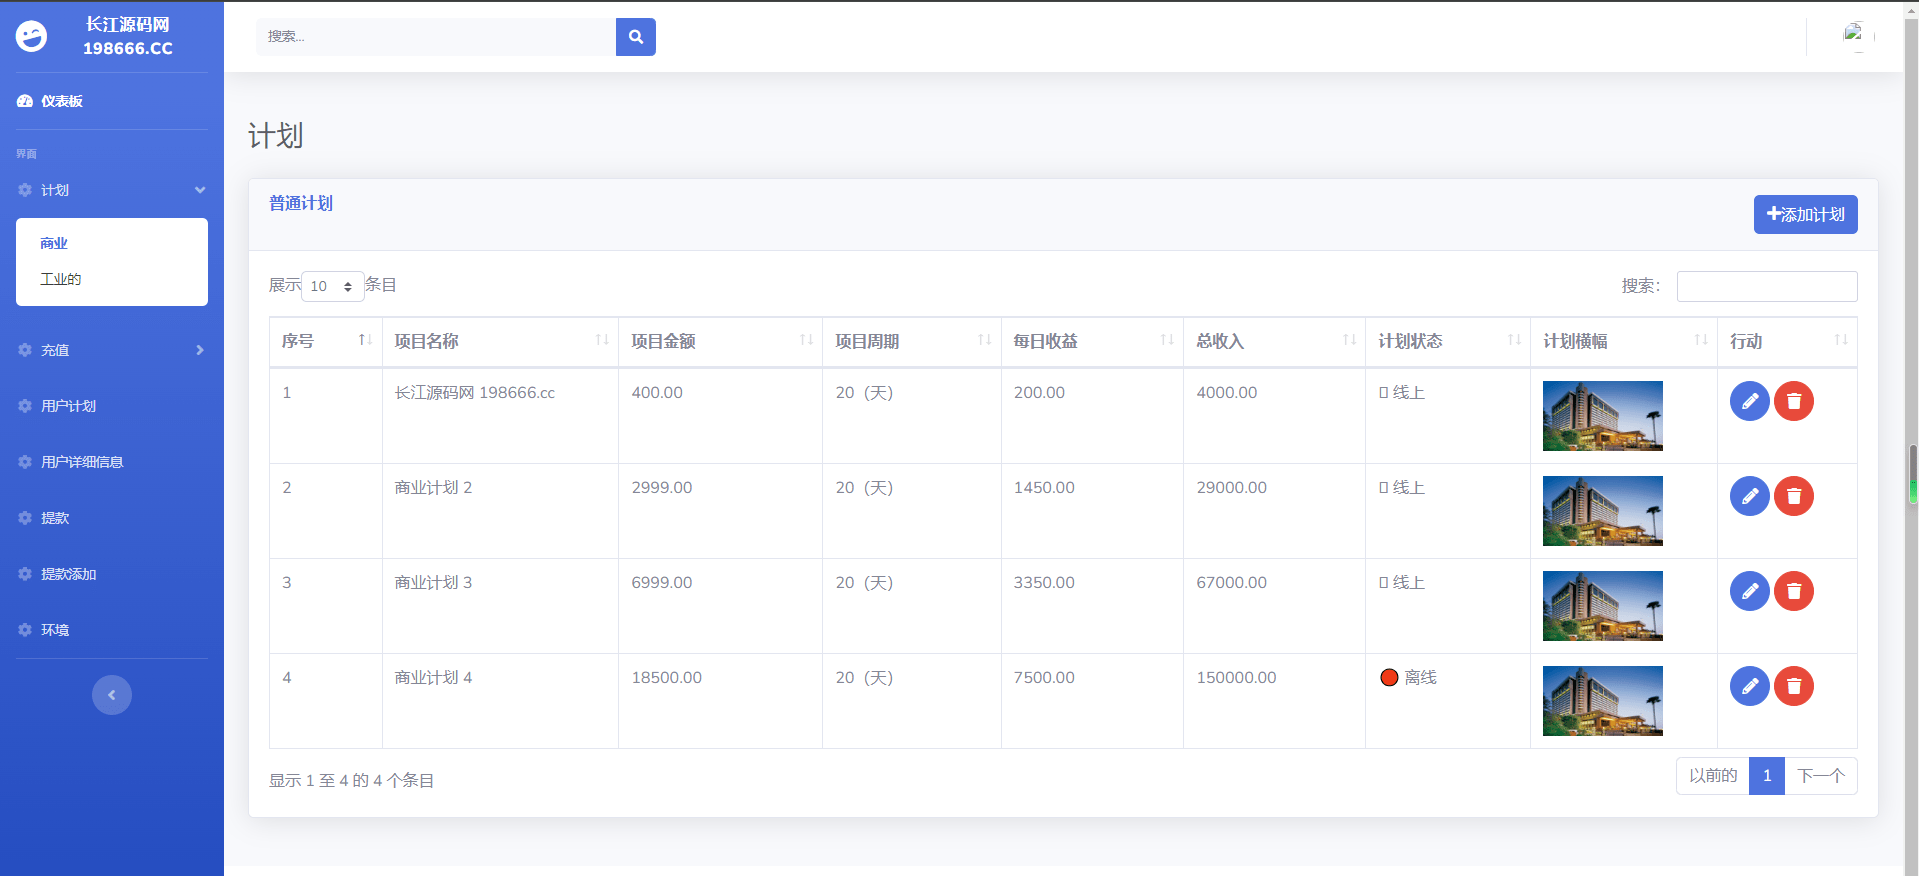Sort table by 计划横幅 column
The width and height of the screenshot is (1919, 876).
[x=1623, y=341]
